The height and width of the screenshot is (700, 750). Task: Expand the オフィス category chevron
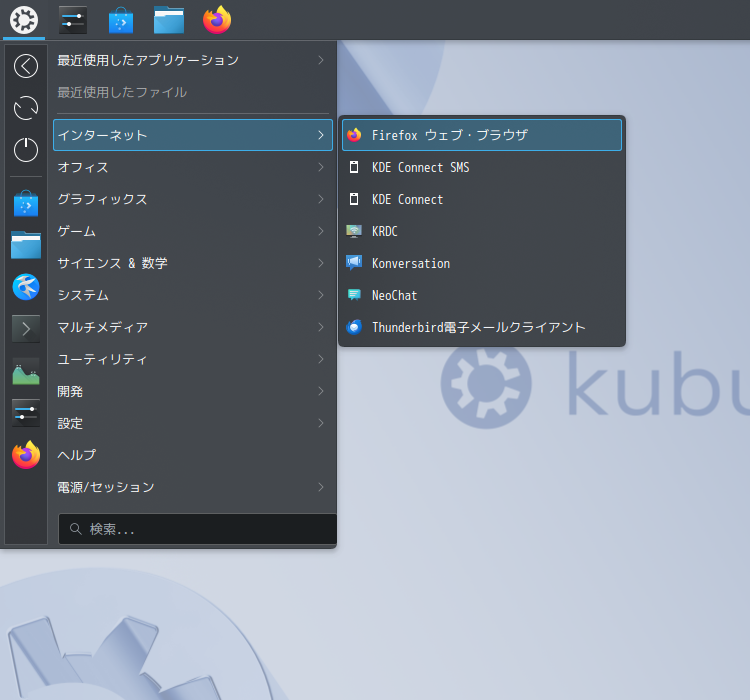point(321,167)
